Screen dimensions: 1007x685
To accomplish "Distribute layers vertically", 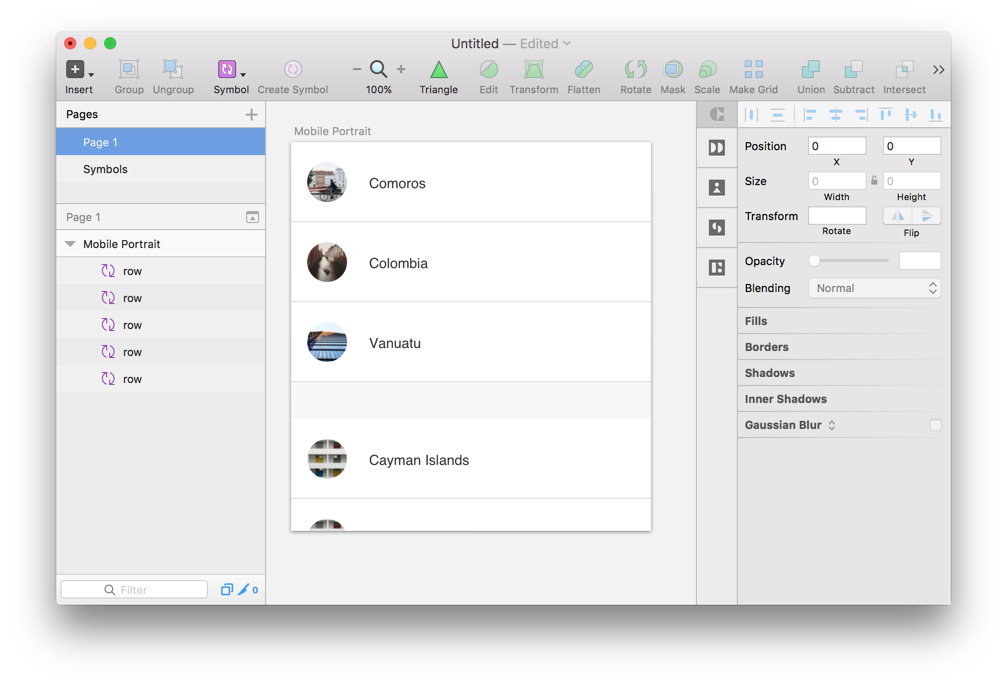I will [x=778, y=114].
